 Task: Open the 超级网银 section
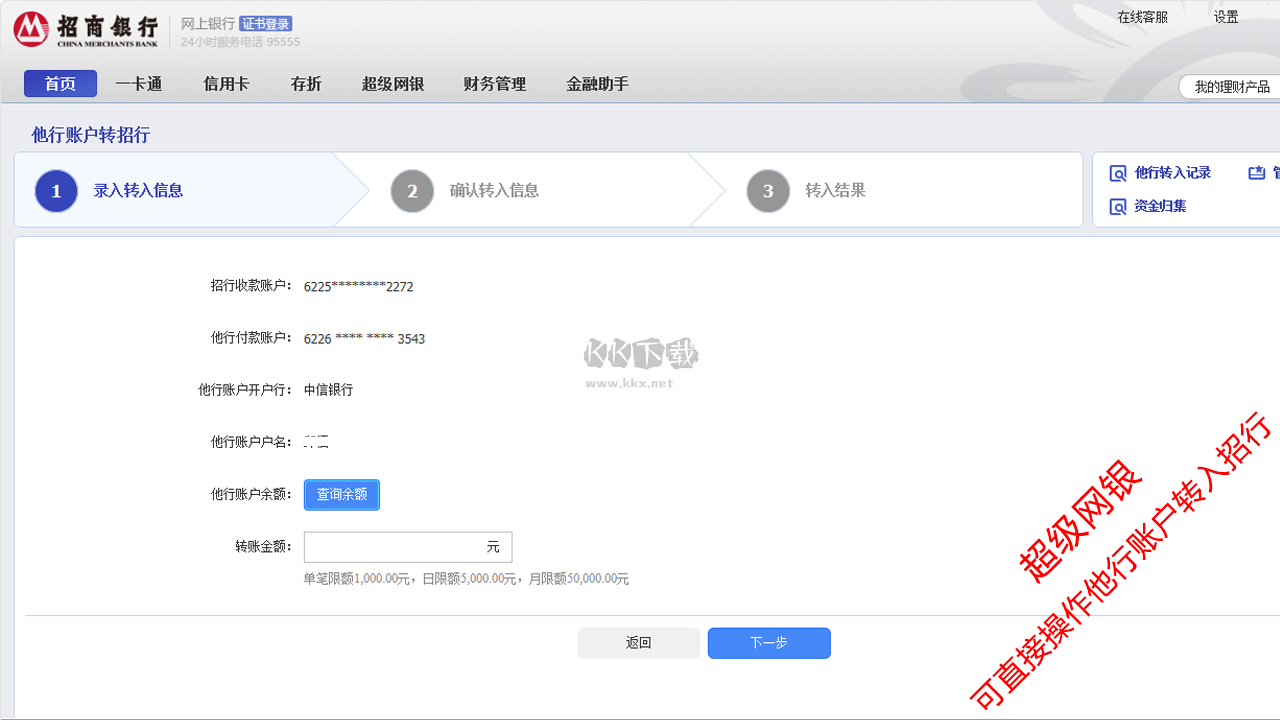(394, 84)
